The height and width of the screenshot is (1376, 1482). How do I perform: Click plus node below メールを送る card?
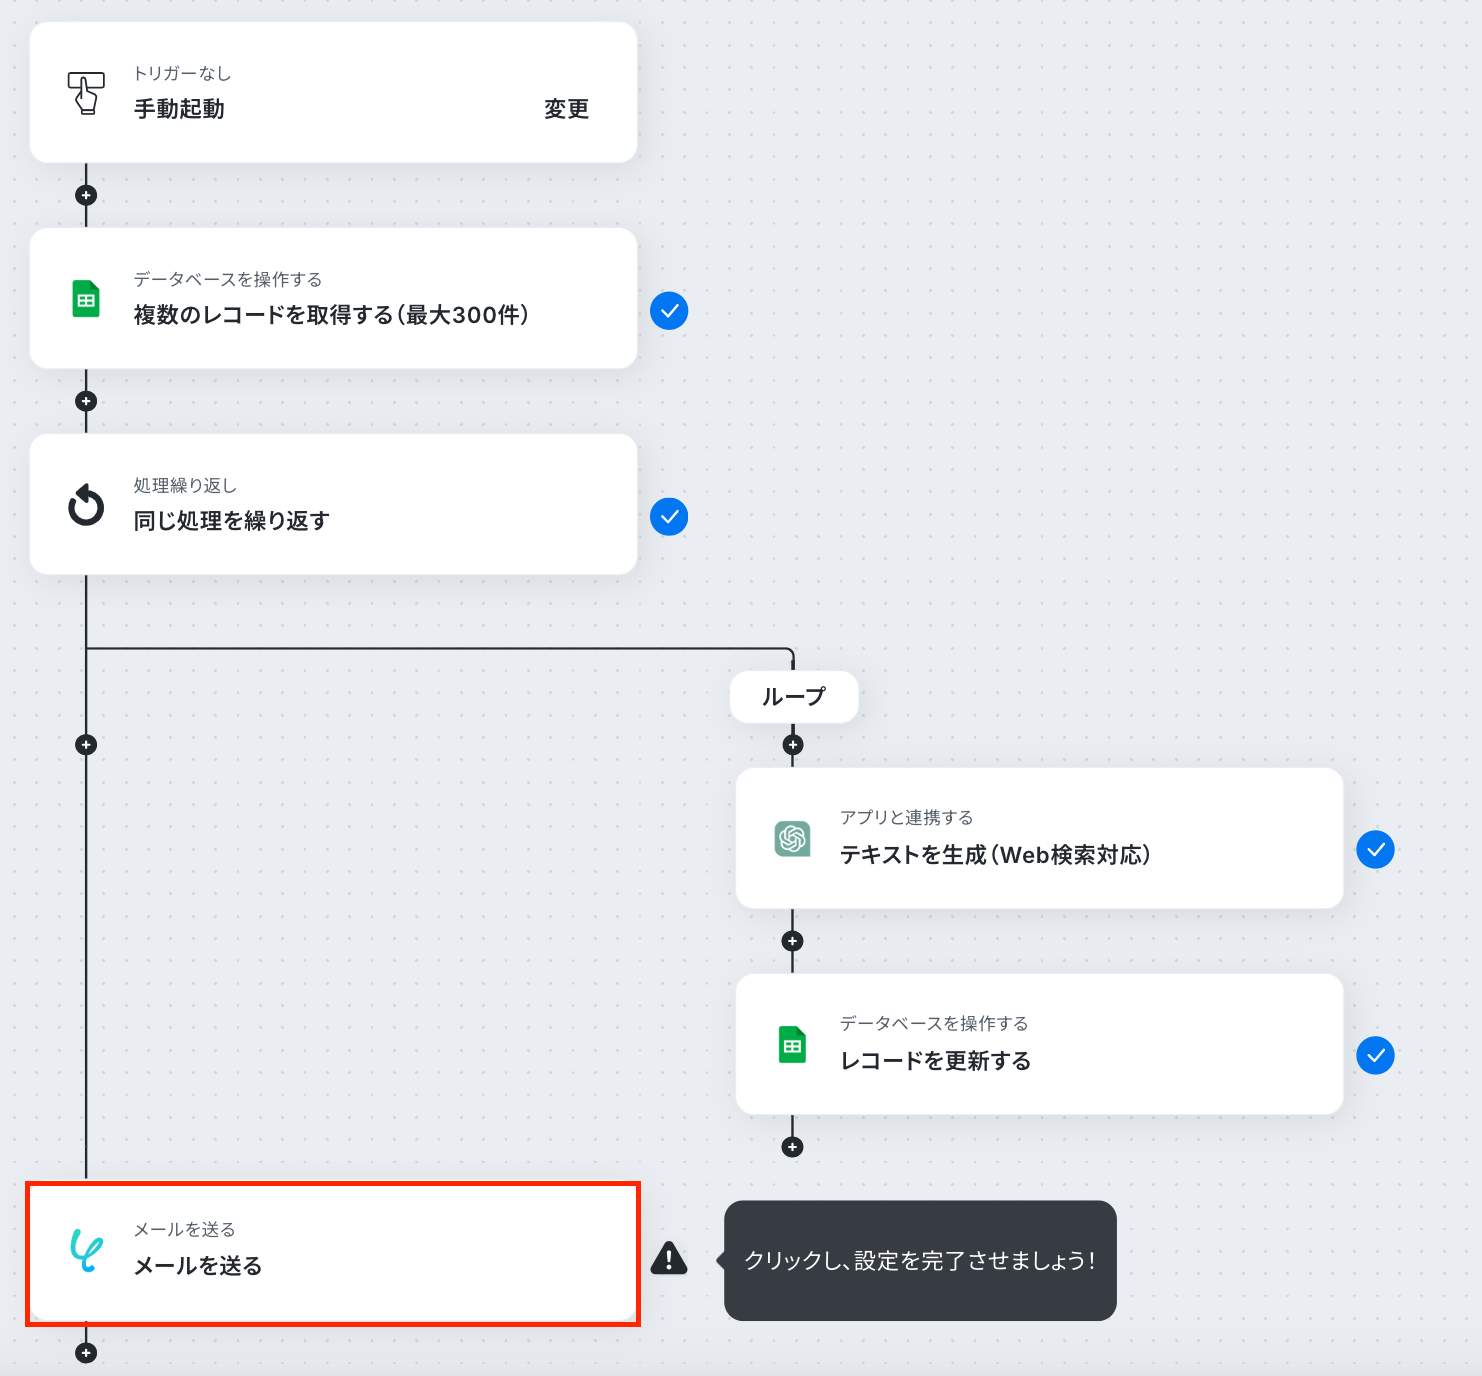[x=86, y=1353]
